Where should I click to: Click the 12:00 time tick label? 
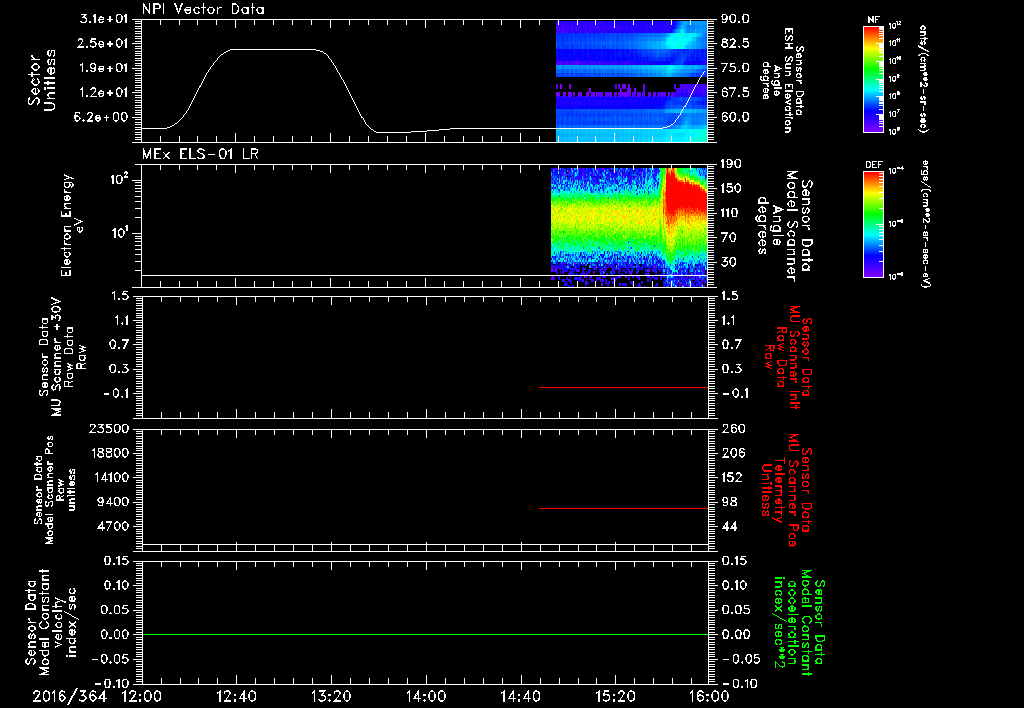click(141, 696)
